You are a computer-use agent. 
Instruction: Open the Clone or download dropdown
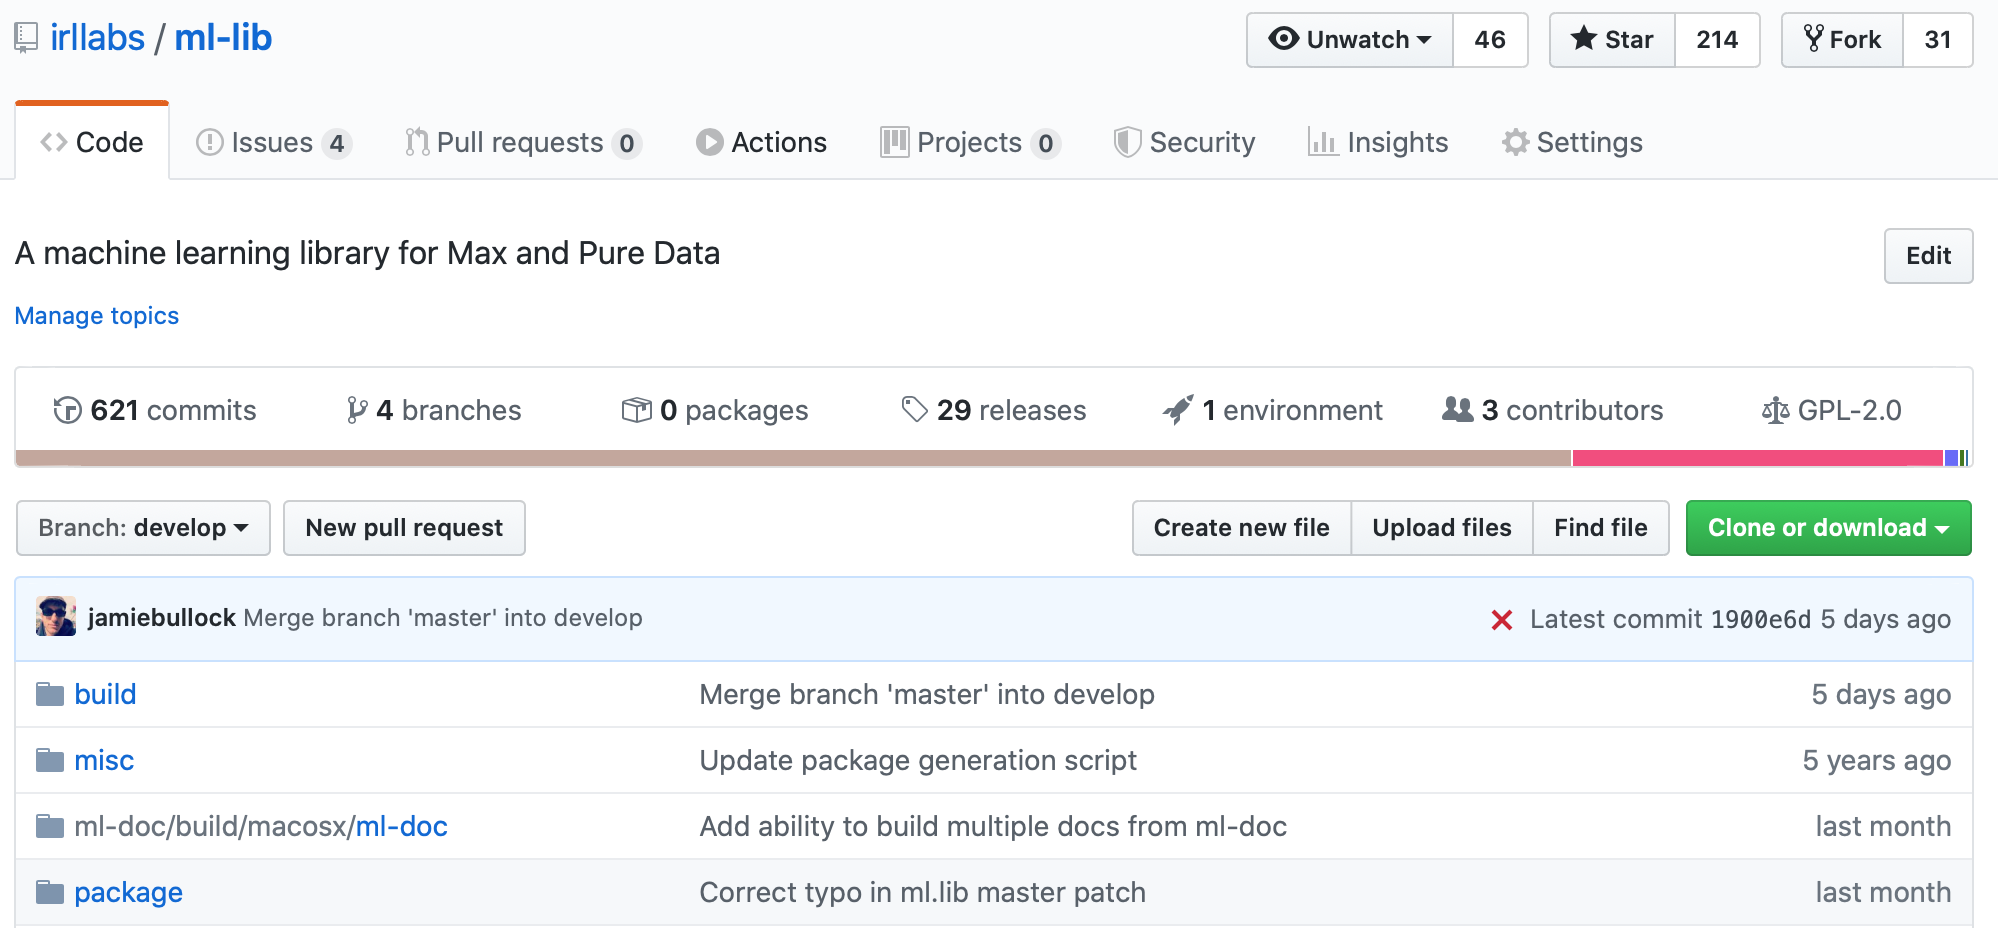(1828, 528)
